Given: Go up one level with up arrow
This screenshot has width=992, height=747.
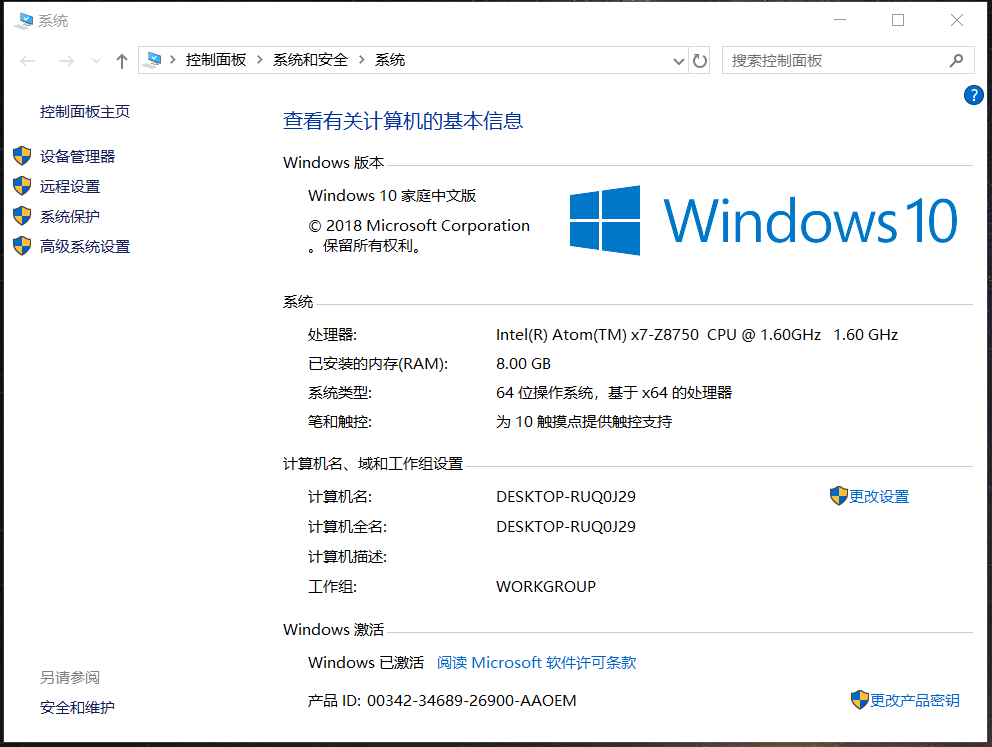Looking at the screenshot, I should click(x=121, y=61).
